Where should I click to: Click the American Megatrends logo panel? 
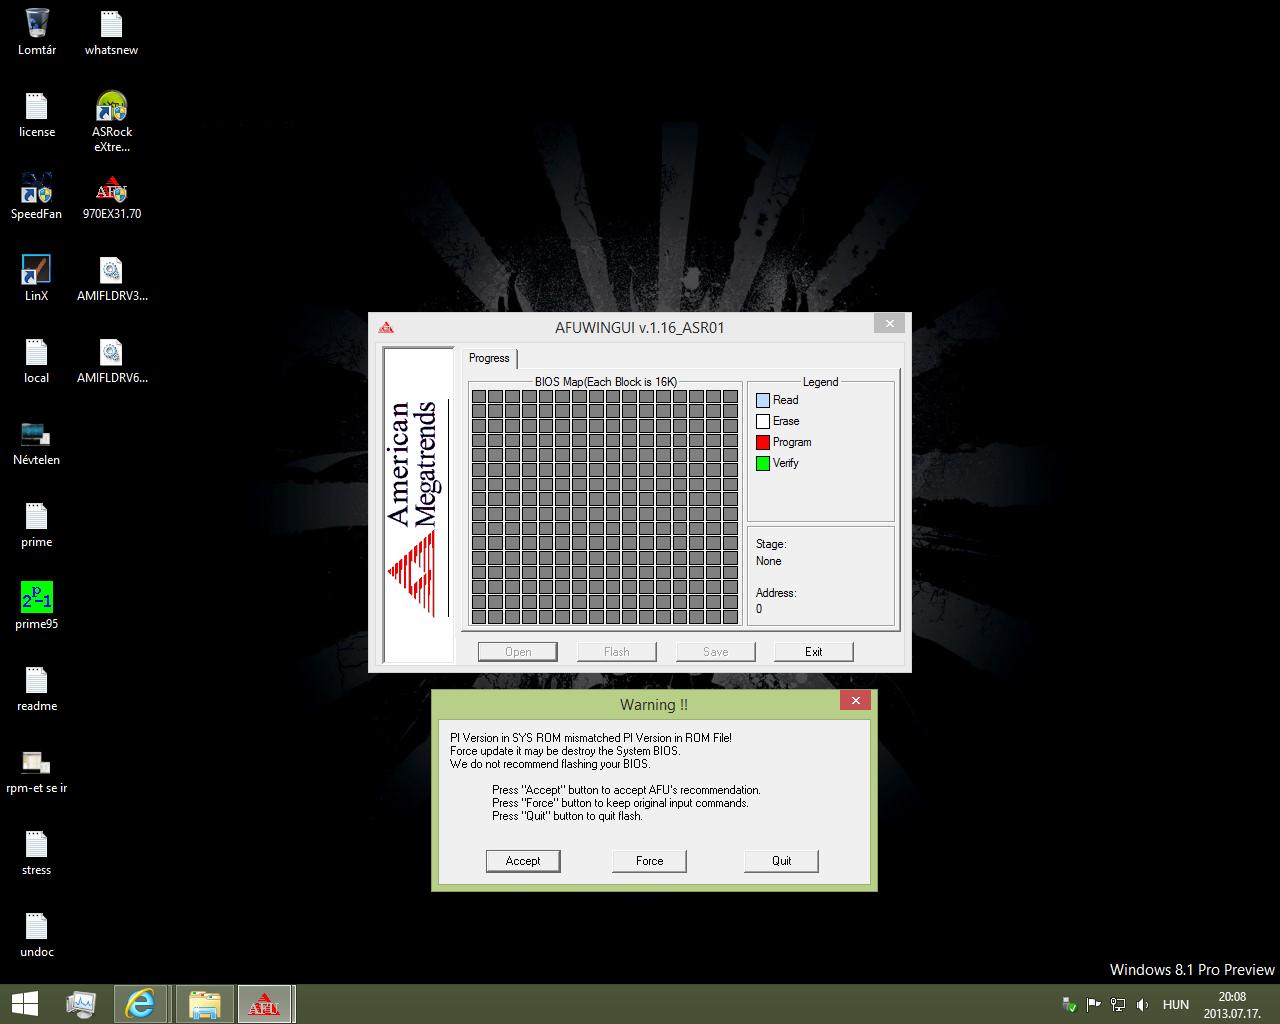tap(419, 505)
